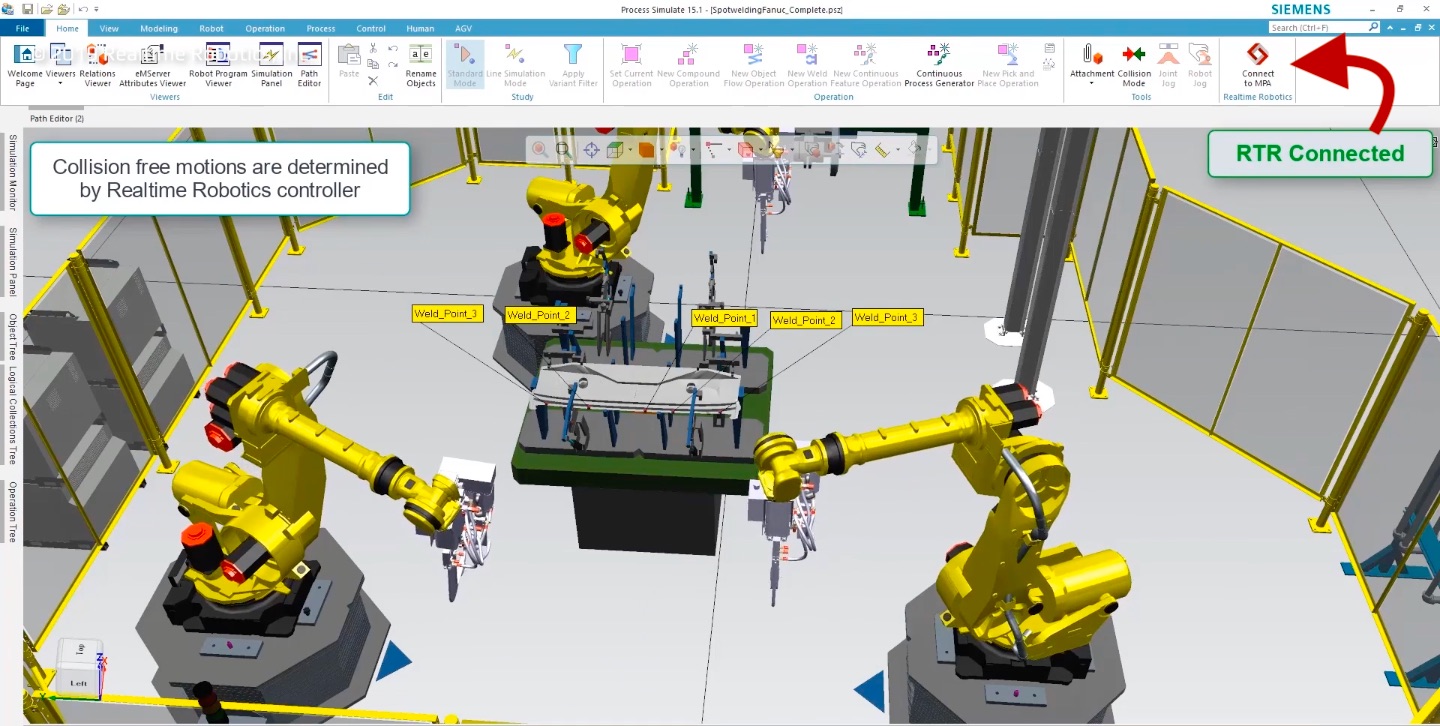This screenshot has height=726, width=1440.
Task: Switch to the Robot ribbon tab
Action: pyautogui.click(x=211, y=28)
